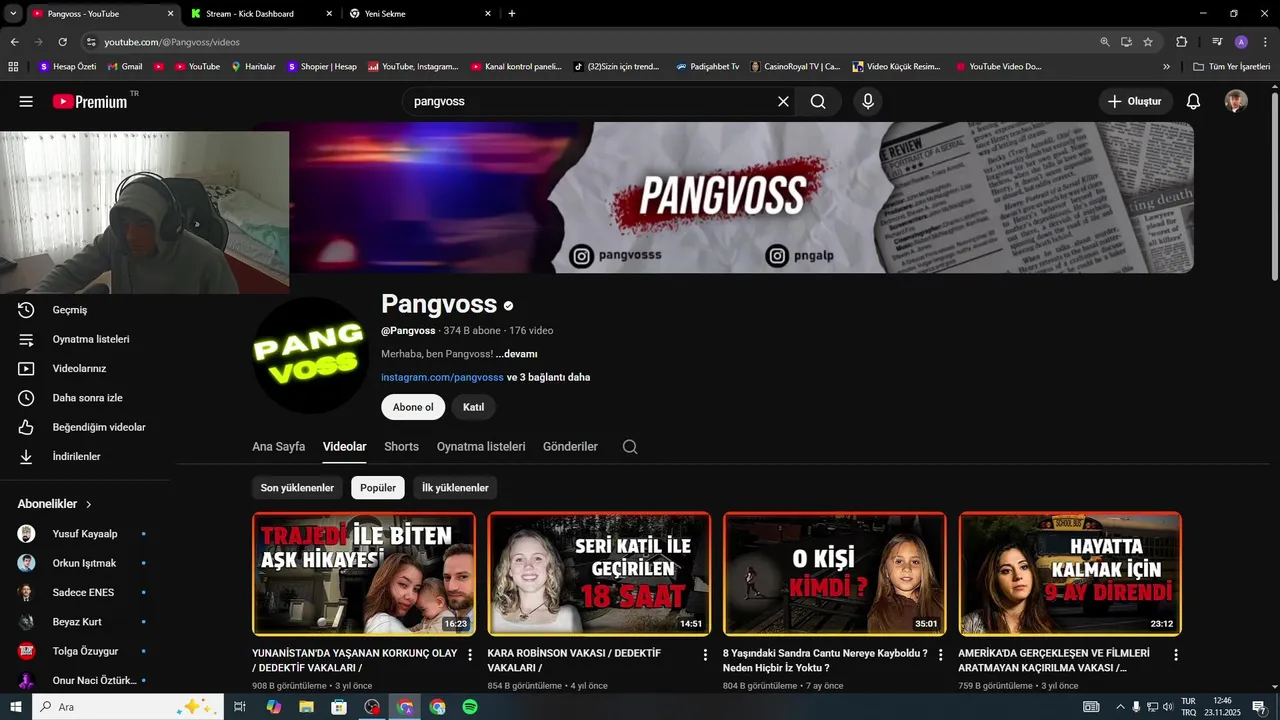Viewport: 1280px width, 720px height.
Task: Switch to the Yeni Sekme browser tab
Action: tap(418, 14)
